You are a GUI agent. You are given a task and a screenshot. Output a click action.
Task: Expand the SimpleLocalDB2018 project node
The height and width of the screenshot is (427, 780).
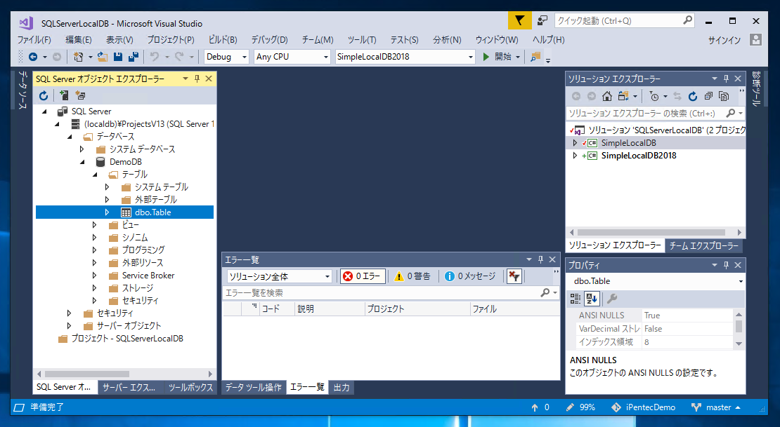(x=575, y=156)
